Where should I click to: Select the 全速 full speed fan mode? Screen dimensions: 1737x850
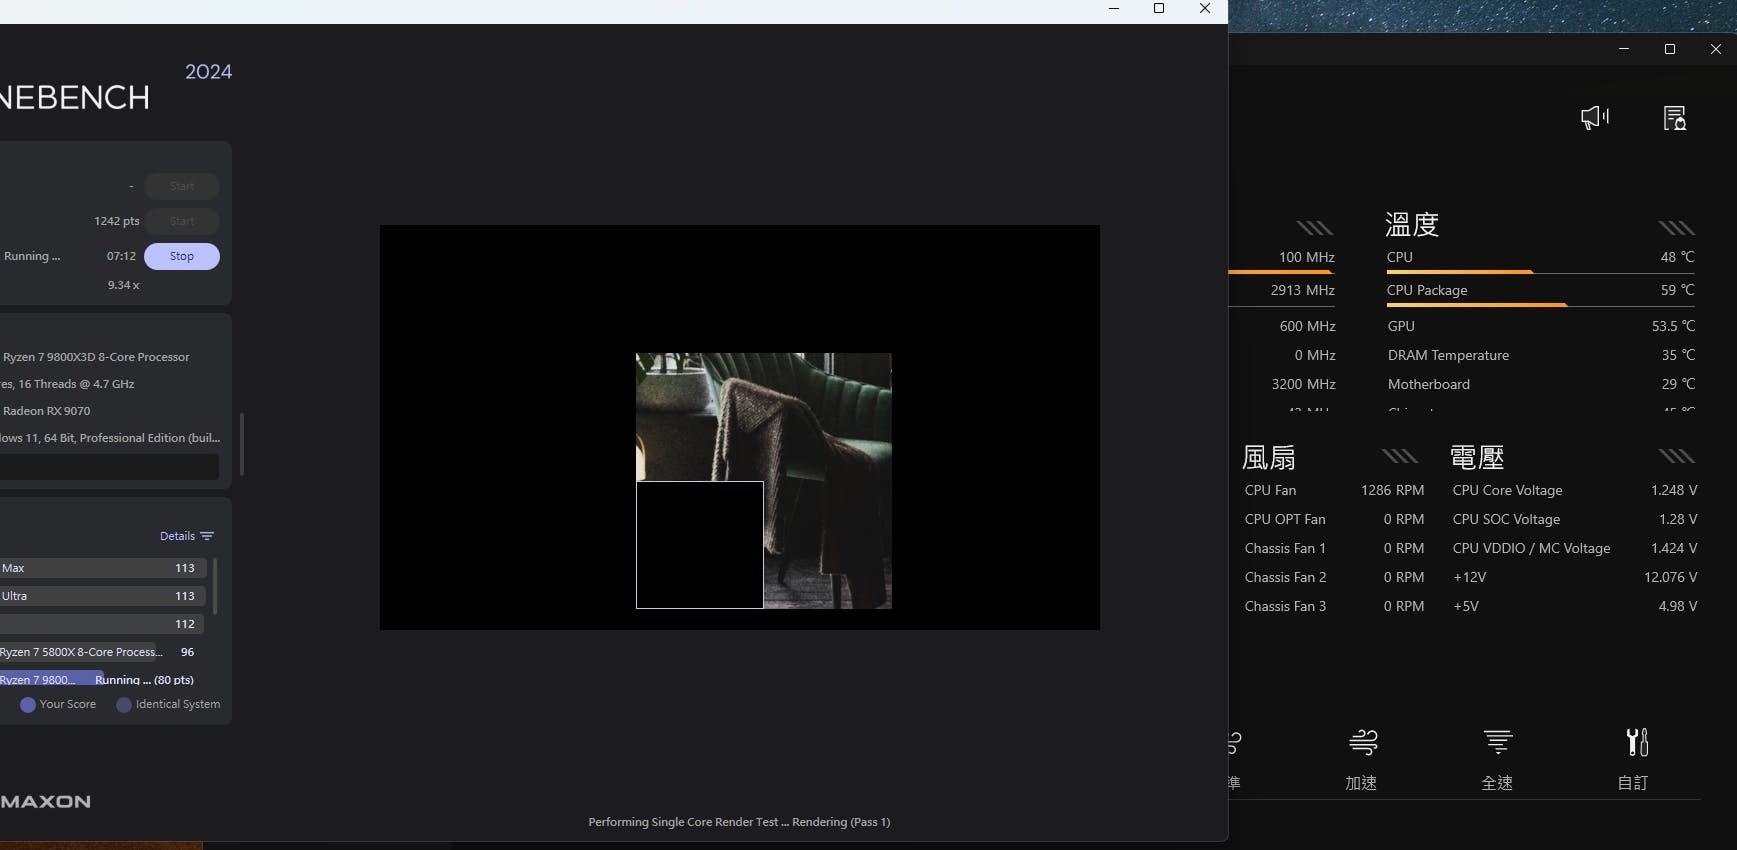coord(1497,758)
